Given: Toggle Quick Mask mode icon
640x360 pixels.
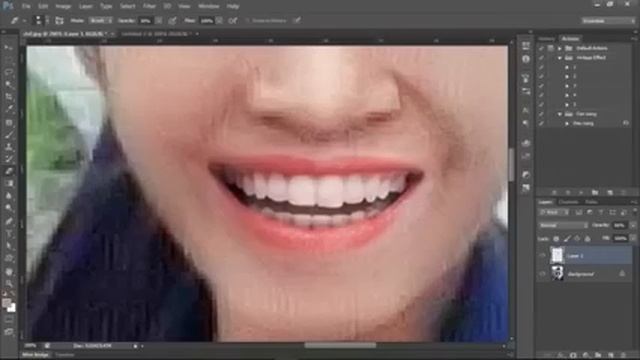Looking at the screenshot, I should [x=9, y=320].
